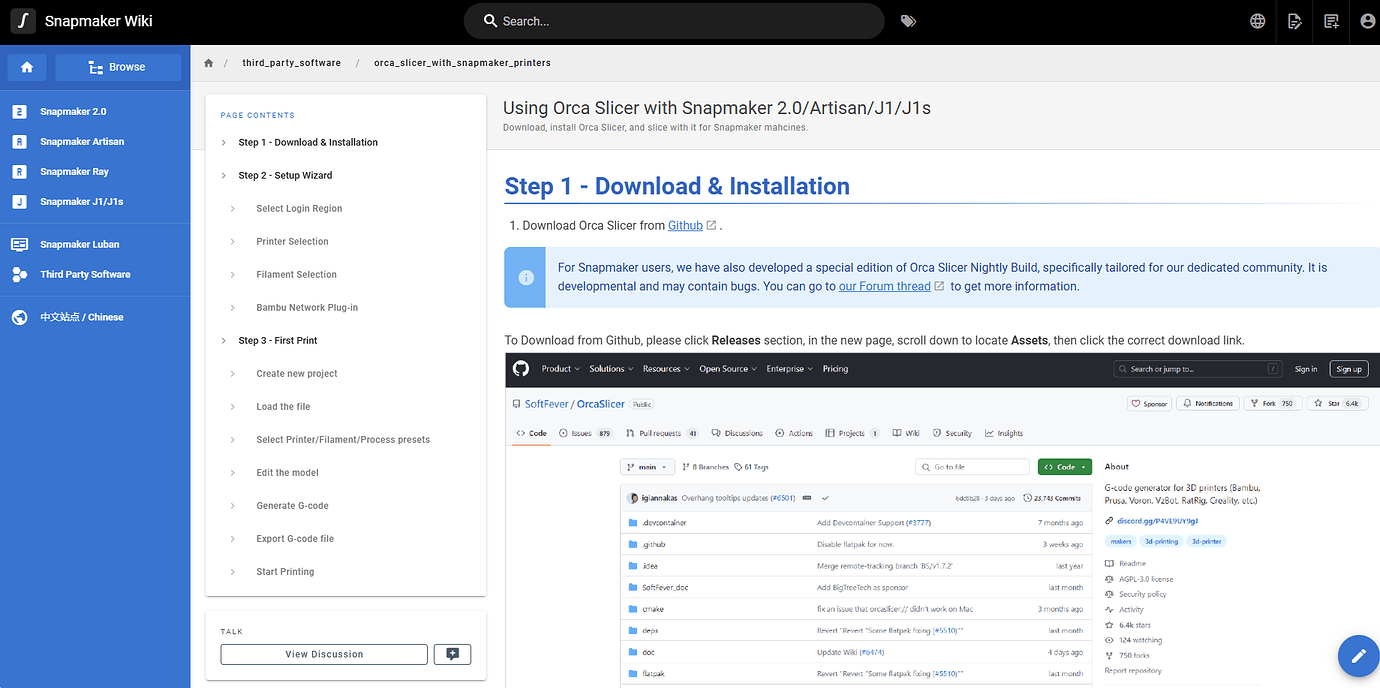Open the account profile icon
Viewport: 1380px width, 688px height.
[x=1367, y=20]
